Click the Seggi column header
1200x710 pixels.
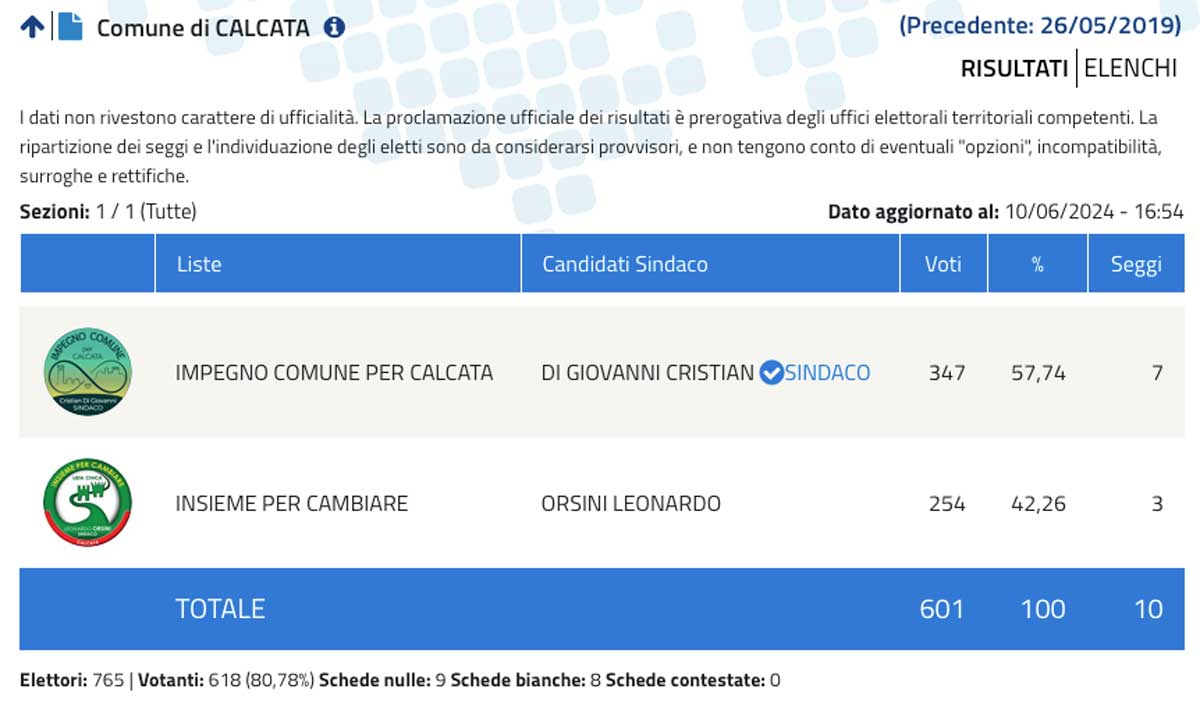(x=1136, y=264)
